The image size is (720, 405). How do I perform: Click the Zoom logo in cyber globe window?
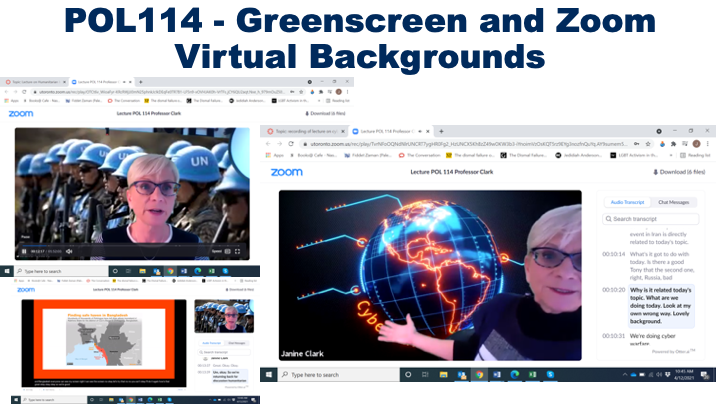(x=287, y=172)
